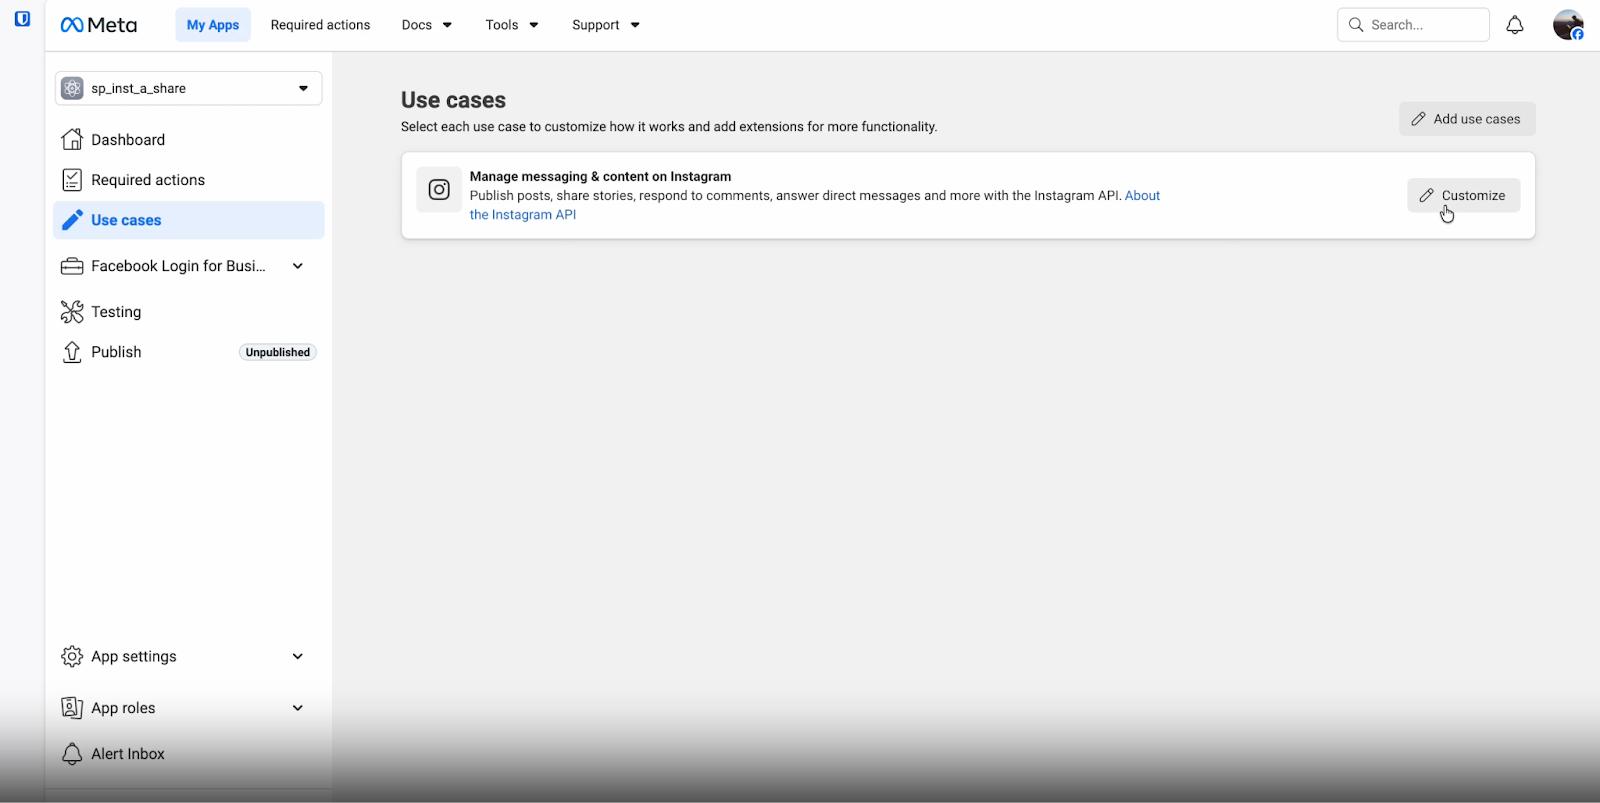Select Use cases label in sidebar
The height and width of the screenshot is (803, 1600).
click(x=126, y=220)
